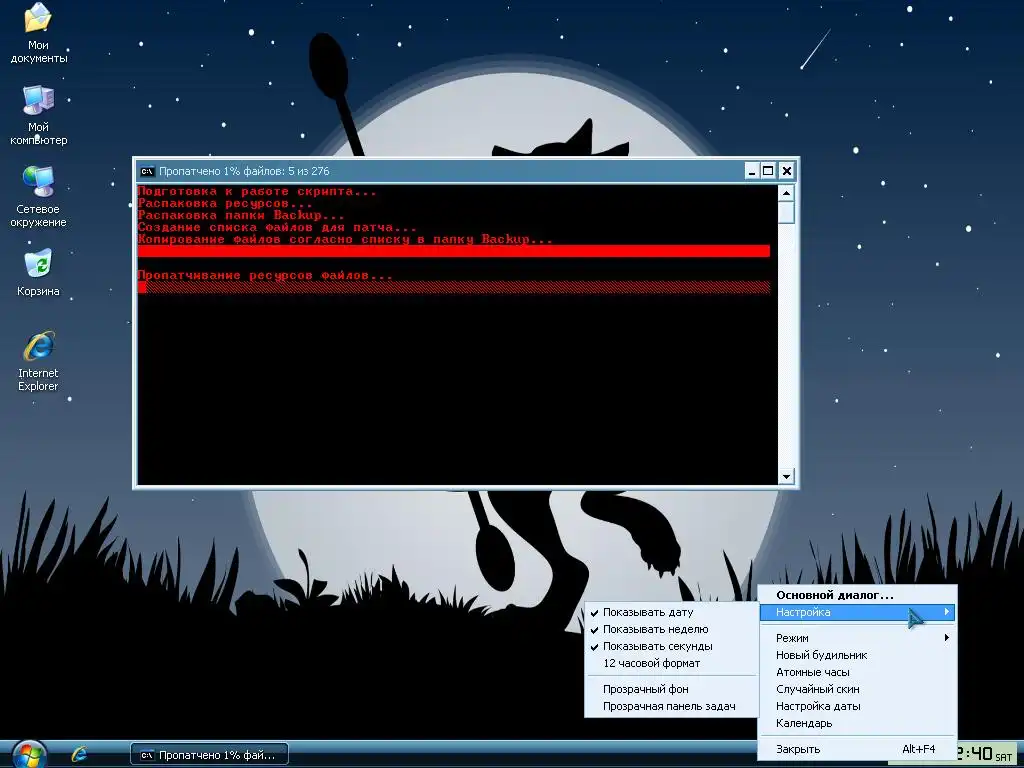This screenshot has width=1024, height=768.
Task: Choose Атомные часы from the menu
Action: click(x=857, y=672)
